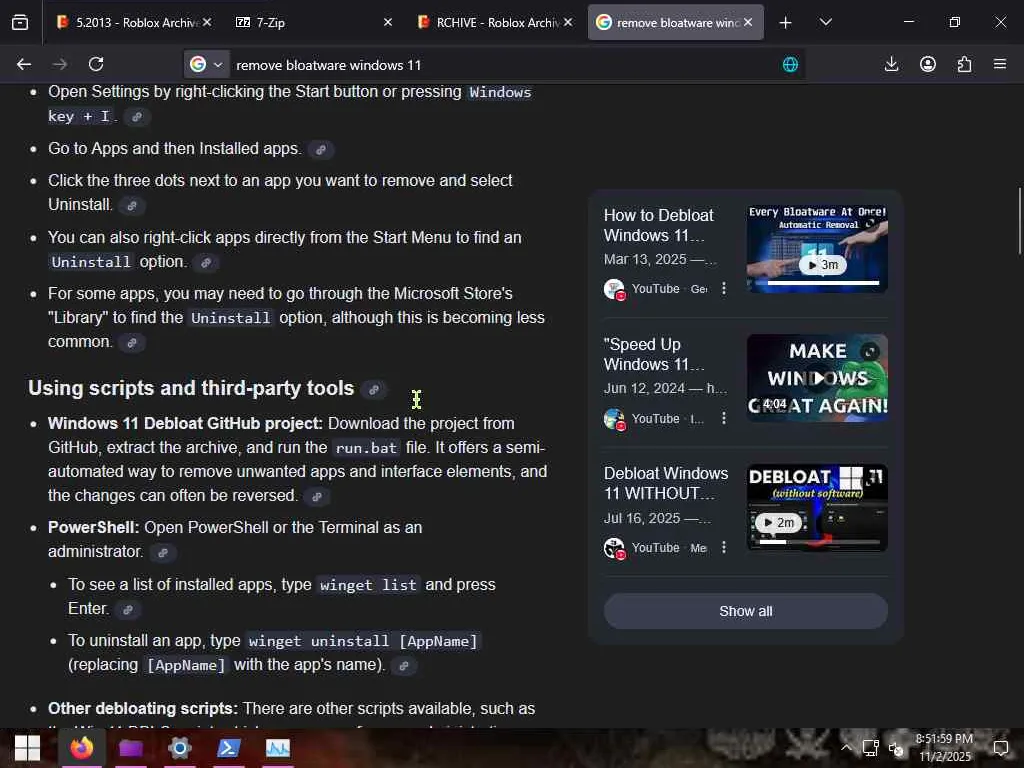Open source link after app's name bullet
The image size is (1024, 768).
[x=404, y=666]
